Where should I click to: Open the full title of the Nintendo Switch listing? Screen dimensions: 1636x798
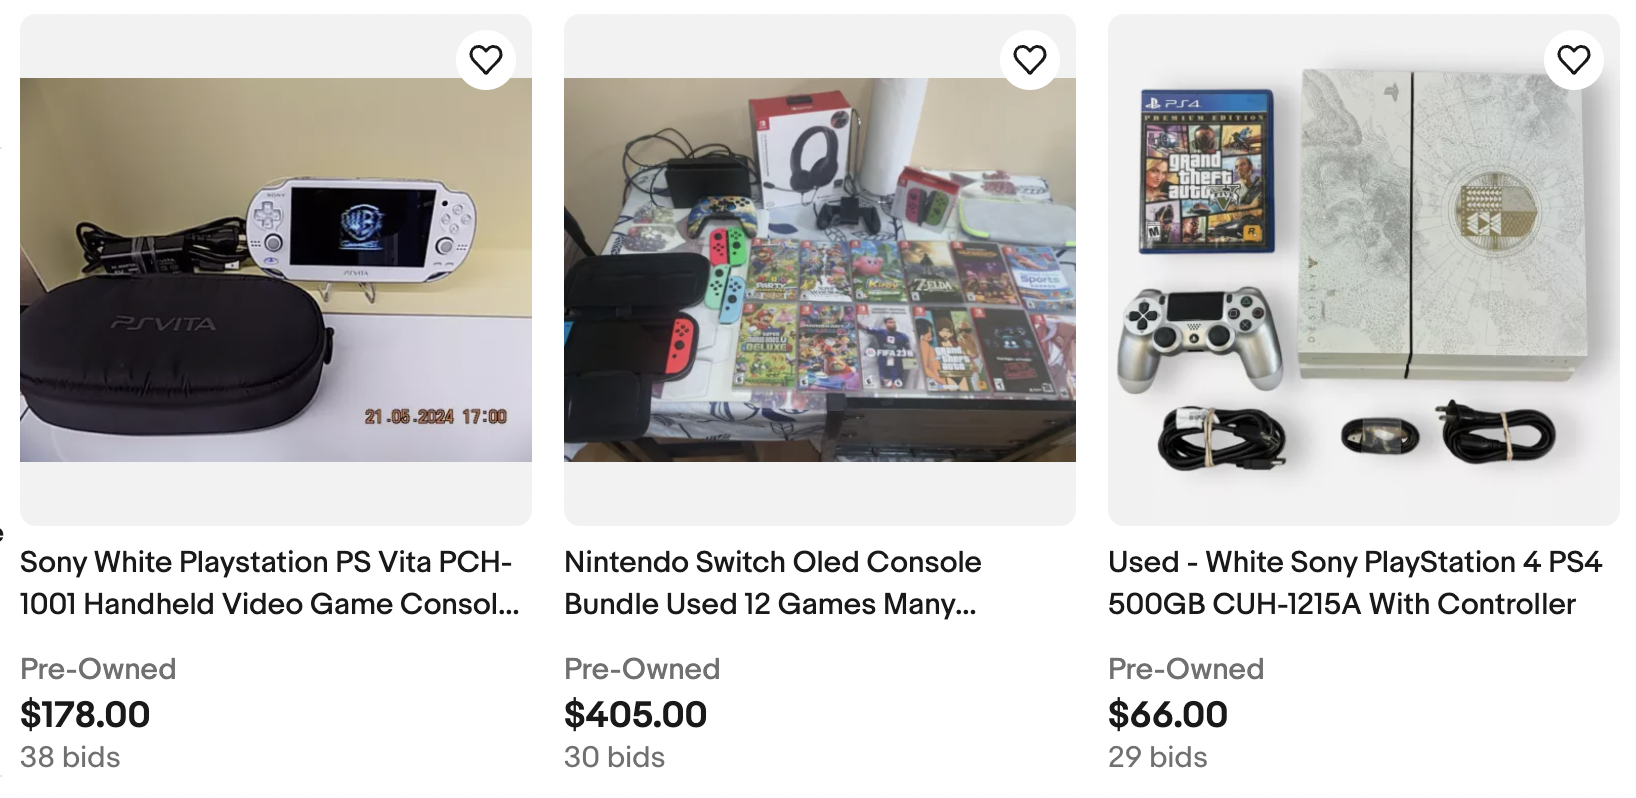point(772,583)
